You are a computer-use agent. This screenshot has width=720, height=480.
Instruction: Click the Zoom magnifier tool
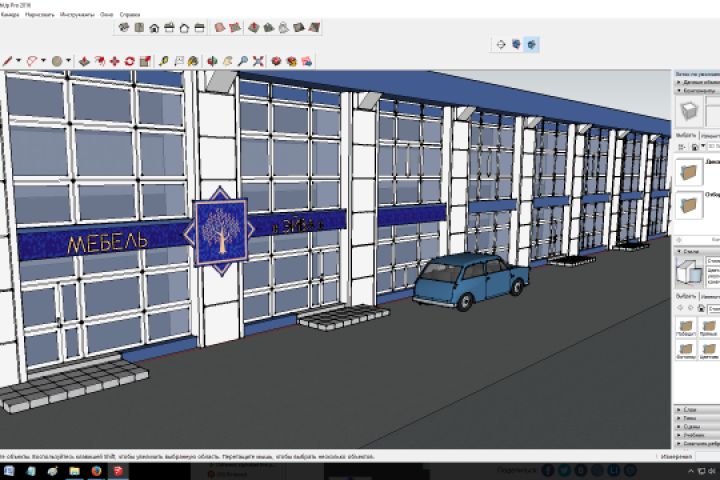click(243, 61)
